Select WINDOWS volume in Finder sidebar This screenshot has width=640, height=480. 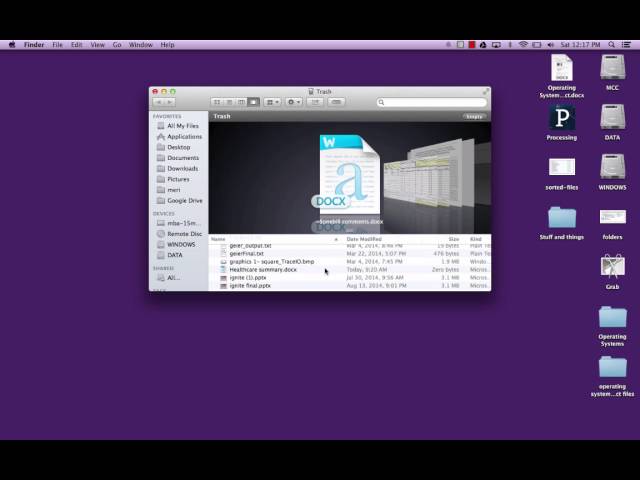[x=176, y=244]
